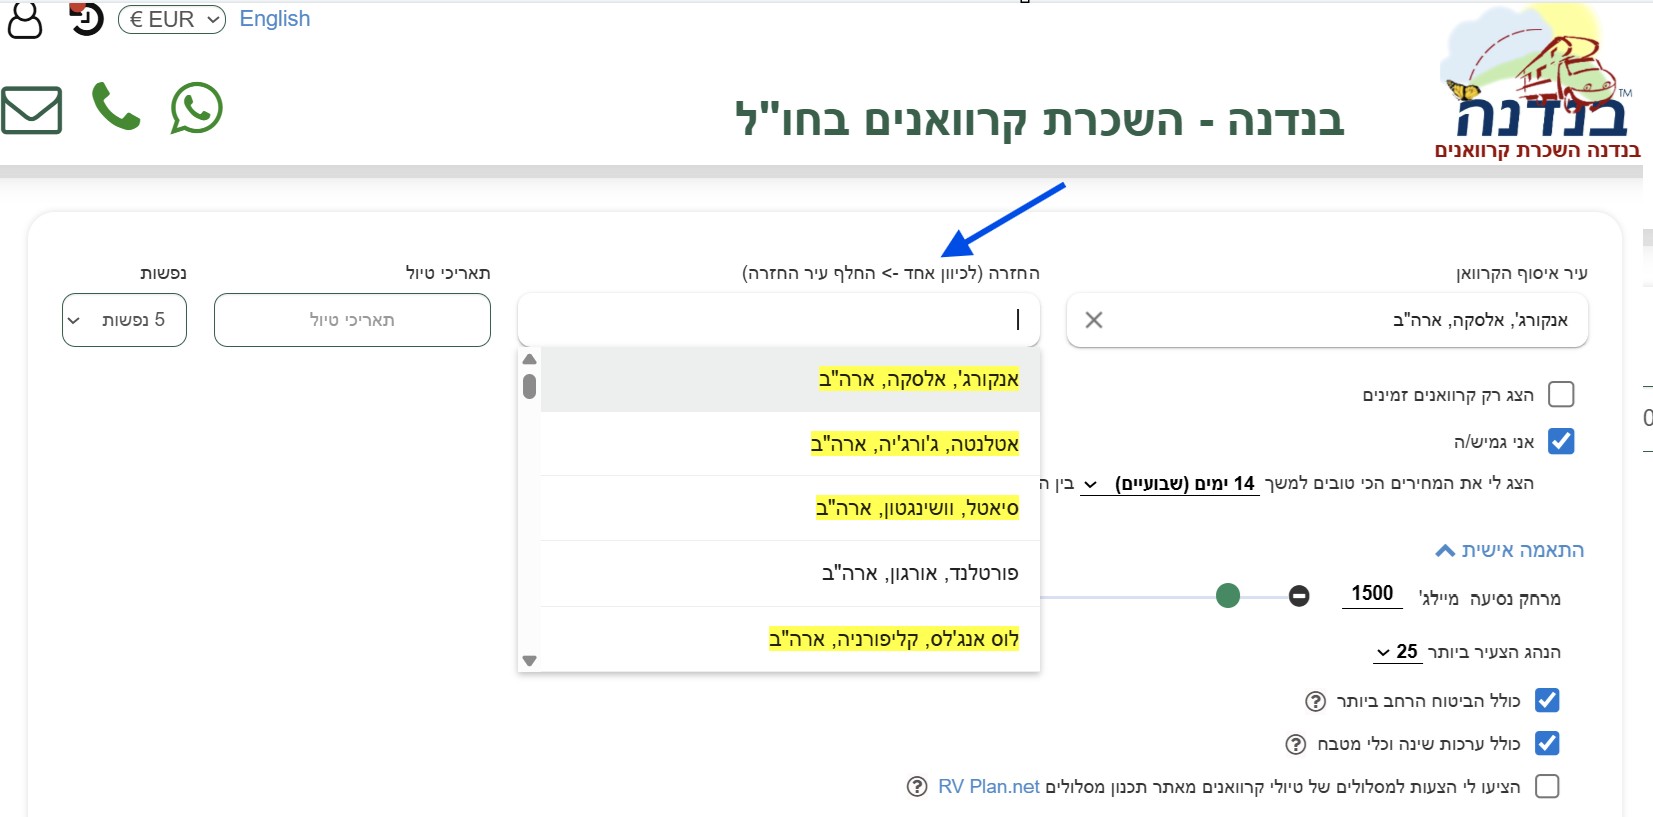Click the WhatsApp contact icon
The height and width of the screenshot is (817, 1653).
click(196, 108)
